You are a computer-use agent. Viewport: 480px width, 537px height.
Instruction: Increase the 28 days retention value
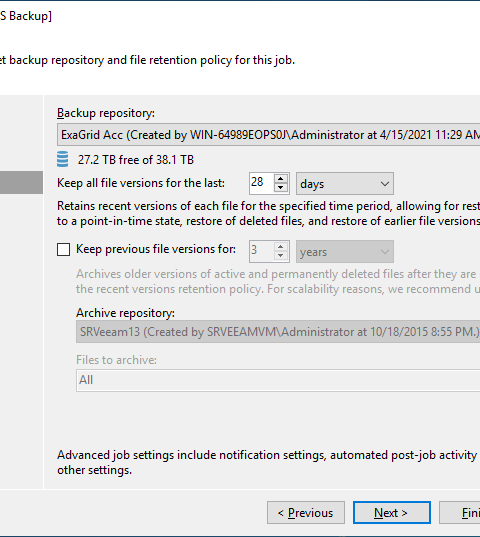click(281, 179)
